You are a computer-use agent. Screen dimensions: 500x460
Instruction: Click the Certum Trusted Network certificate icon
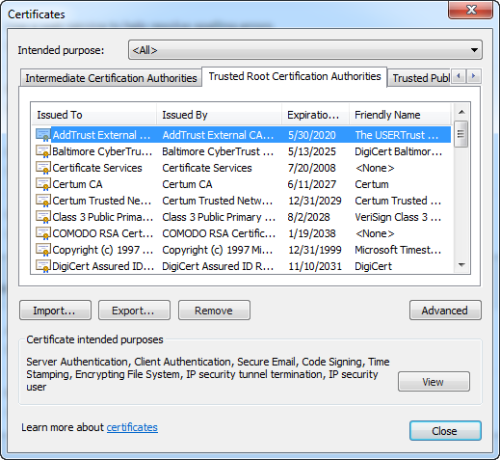43,200
